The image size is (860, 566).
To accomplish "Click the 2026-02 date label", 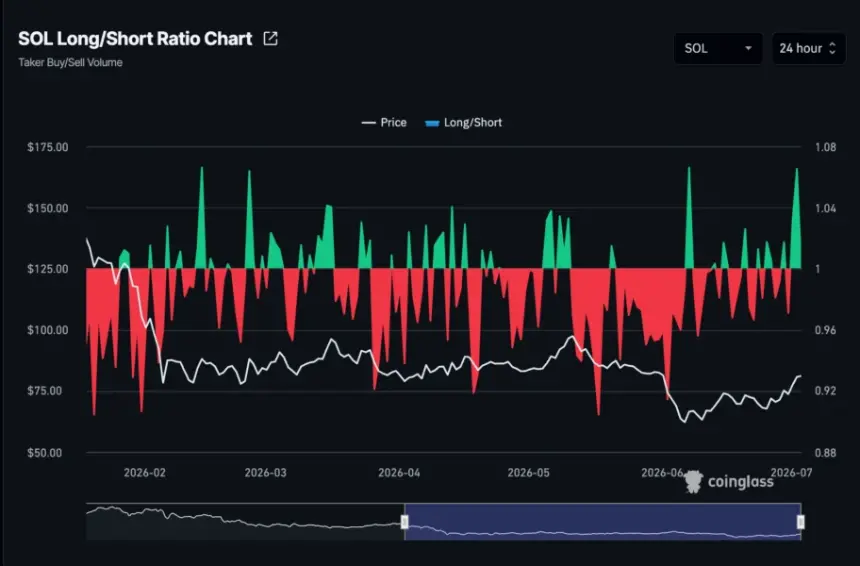I will [x=145, y=473].
